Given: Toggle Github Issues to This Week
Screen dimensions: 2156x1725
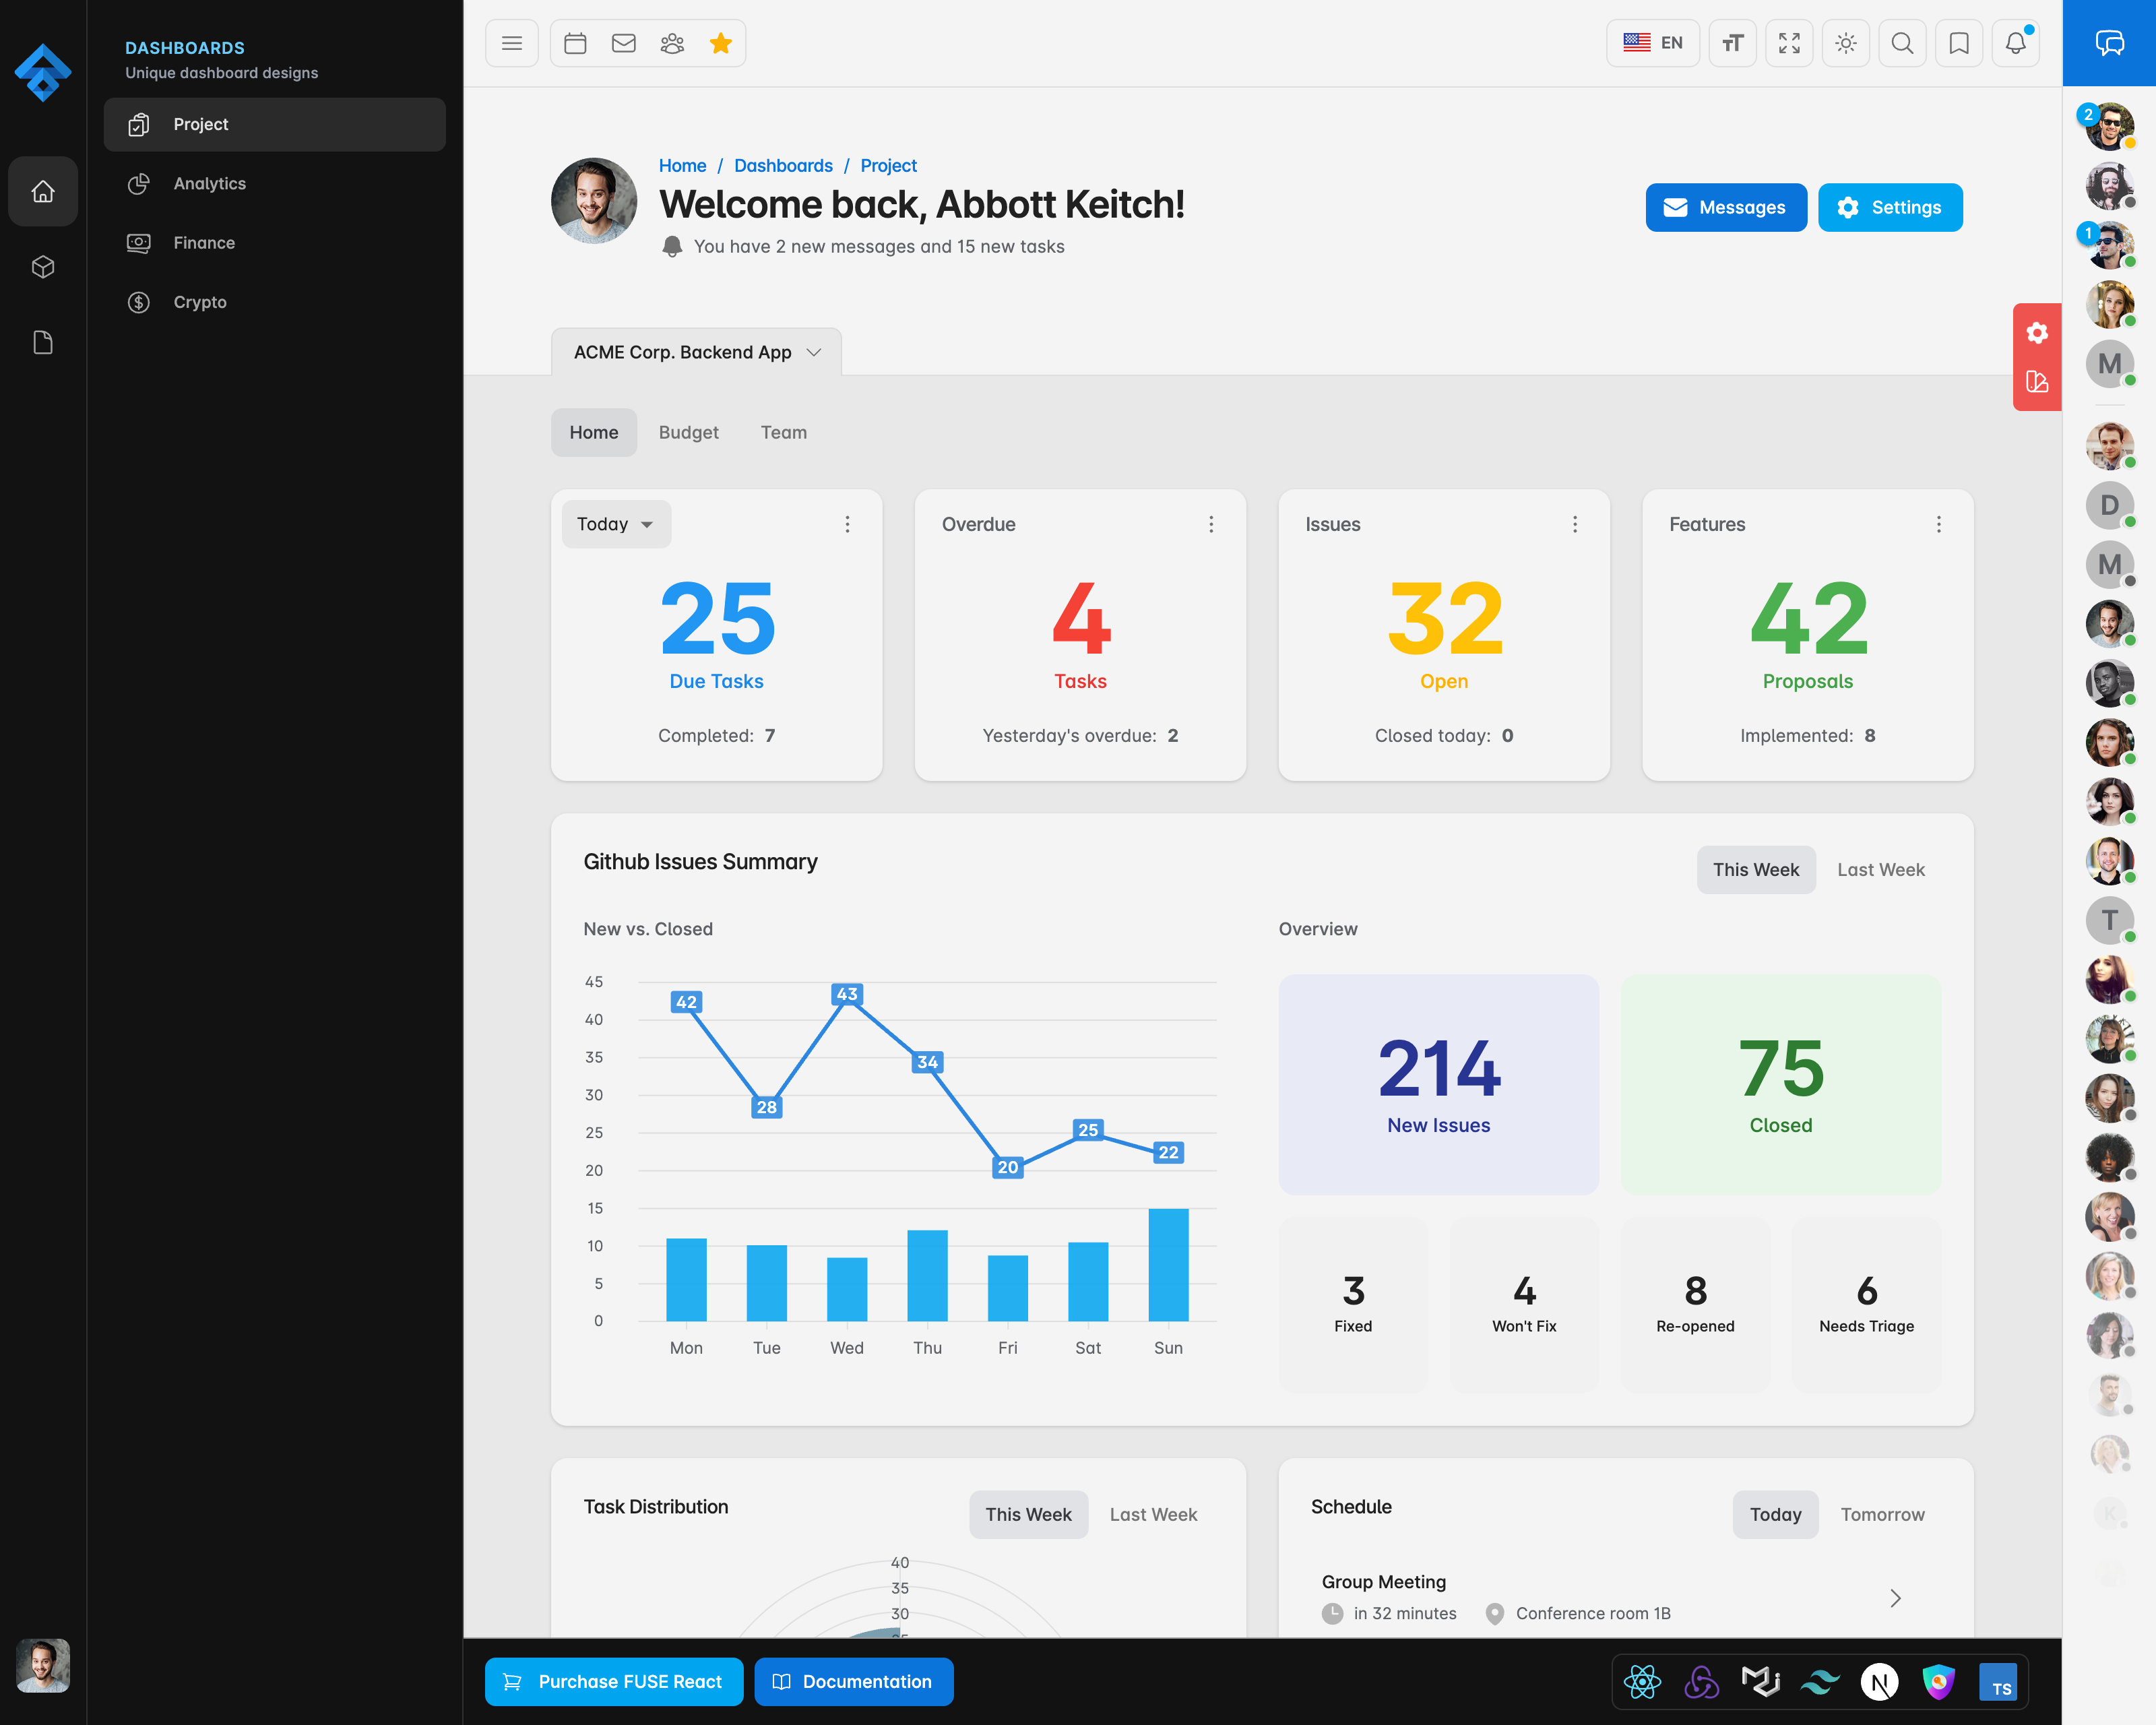Looking at the screenshot, I should 1756,869.
